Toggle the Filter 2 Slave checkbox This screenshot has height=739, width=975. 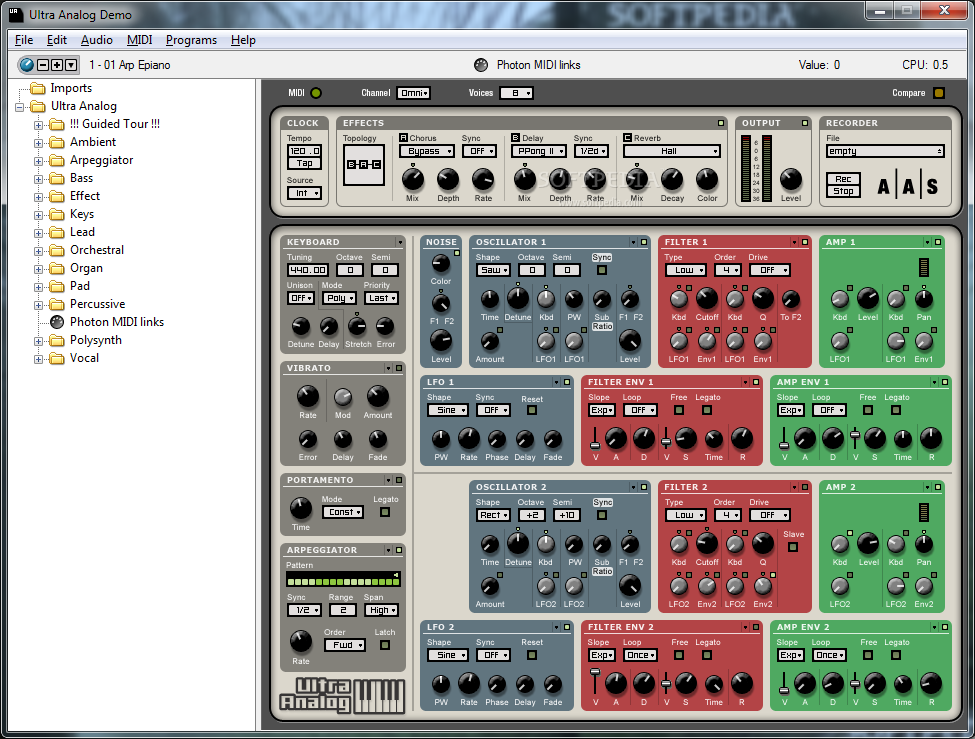coord(793,547)
